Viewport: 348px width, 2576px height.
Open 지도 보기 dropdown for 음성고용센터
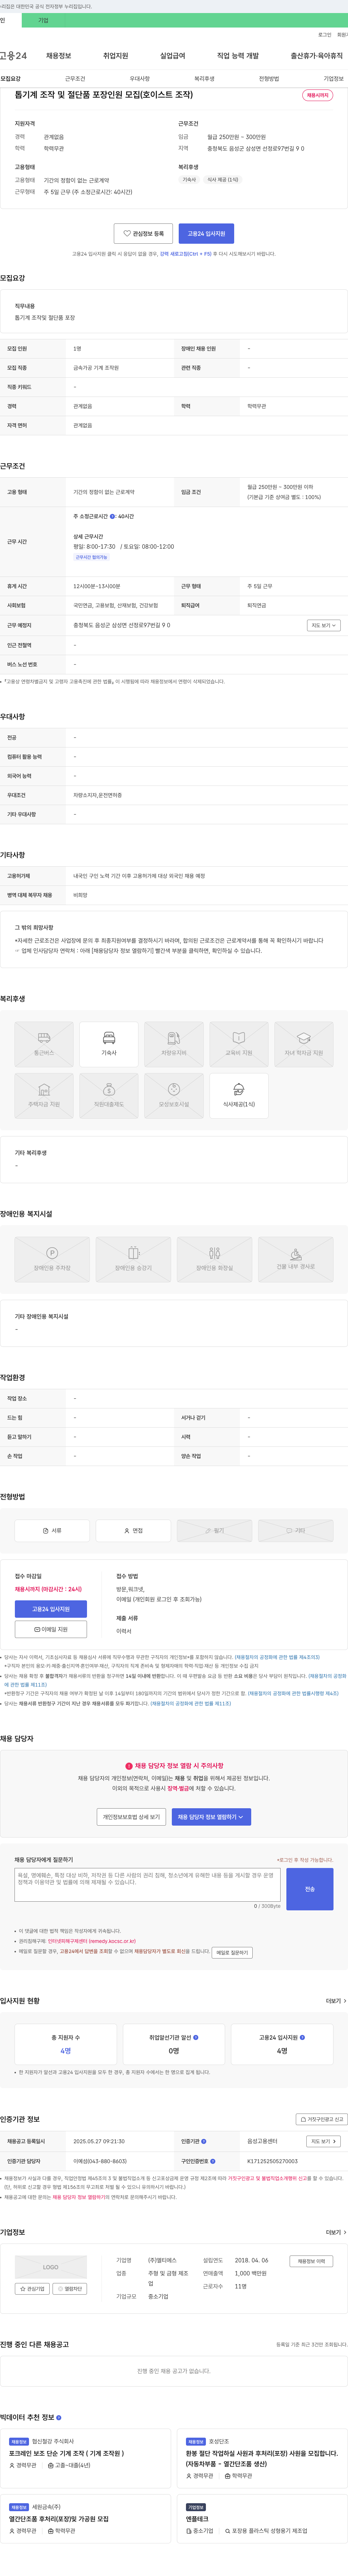[324, 2141]
